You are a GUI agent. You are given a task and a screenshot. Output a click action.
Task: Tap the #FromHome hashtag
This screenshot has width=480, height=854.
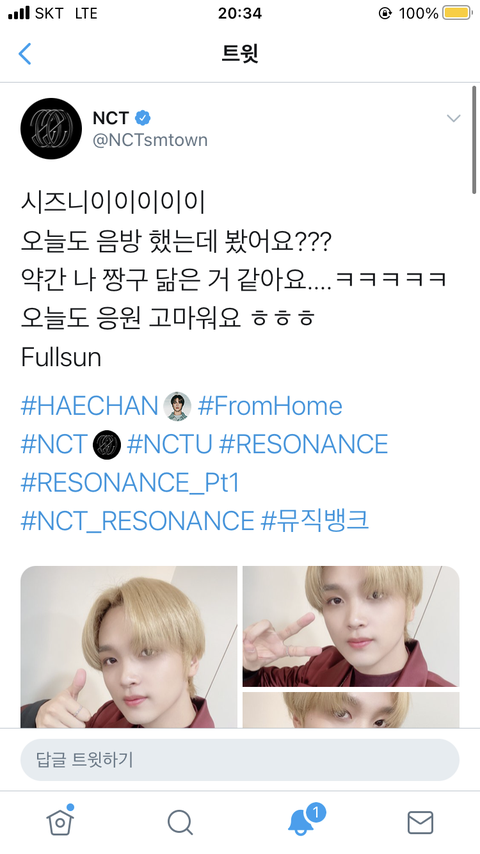pyautogui.click(x=270, y=406)
